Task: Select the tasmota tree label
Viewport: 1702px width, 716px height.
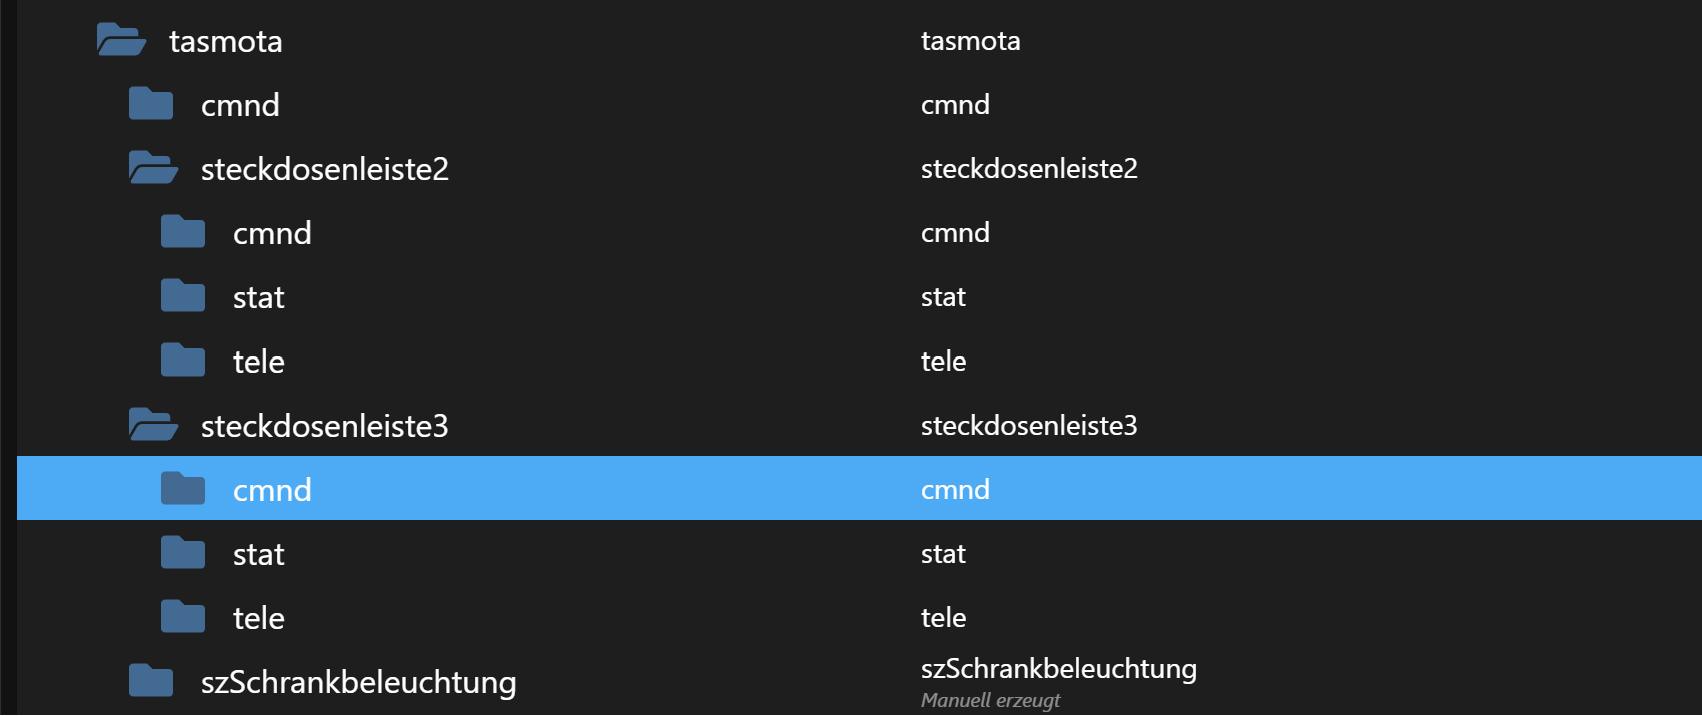Action: click(226, 41)
